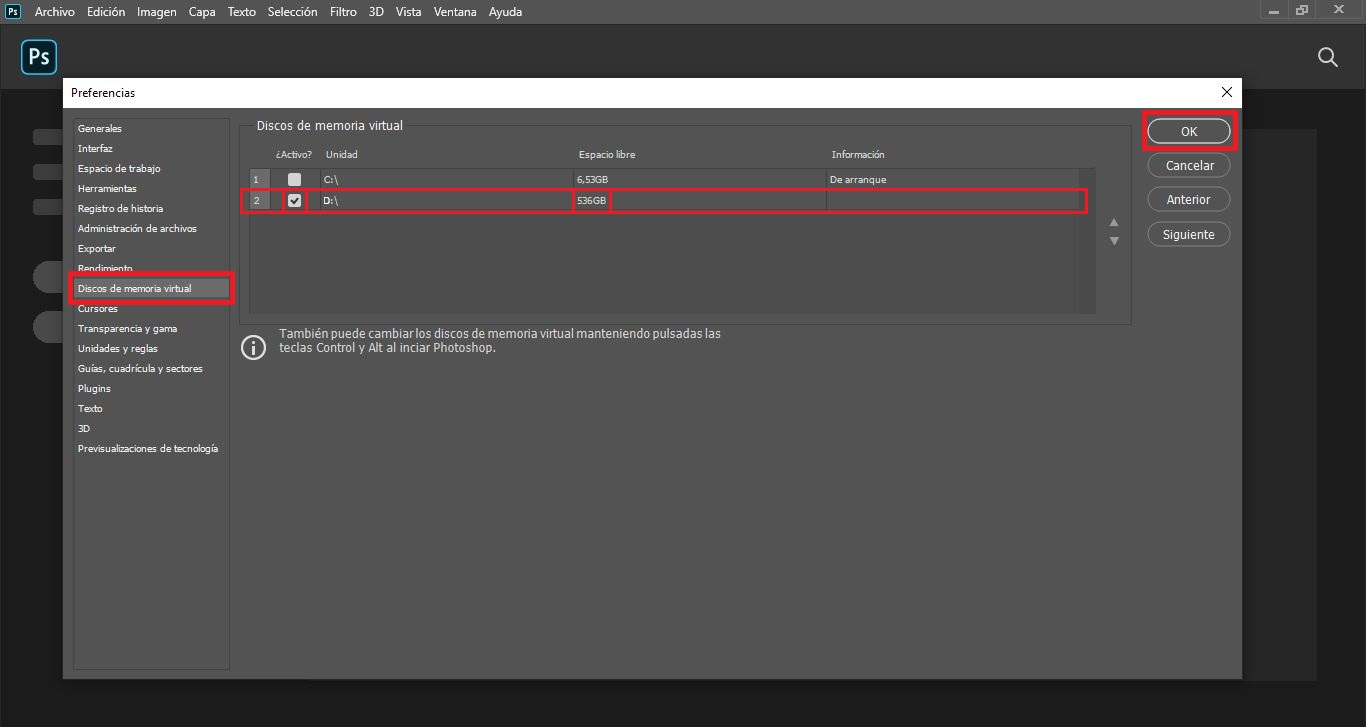The width and height of the screenshot is (1366, 727).
Task: Select Texto in preferences category list
Action: click(90, 408)
